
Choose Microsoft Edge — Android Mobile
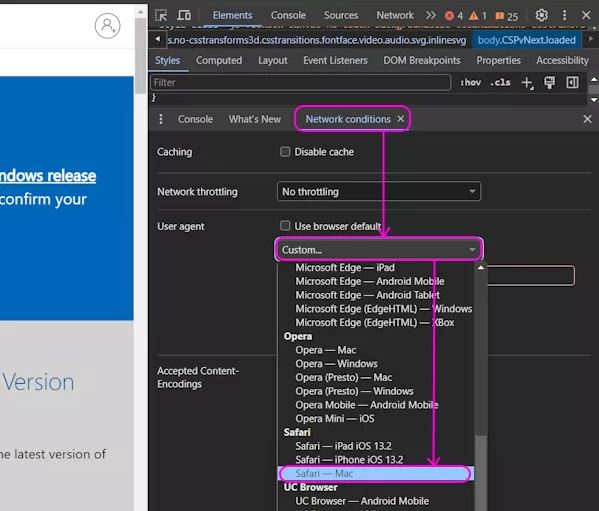coord(369,281)
